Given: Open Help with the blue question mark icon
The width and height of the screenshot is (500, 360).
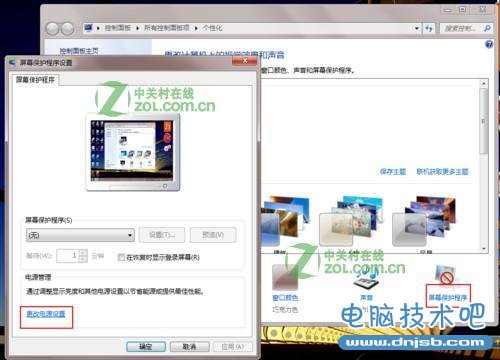Looking at the screenshot, I should point(489,44).
